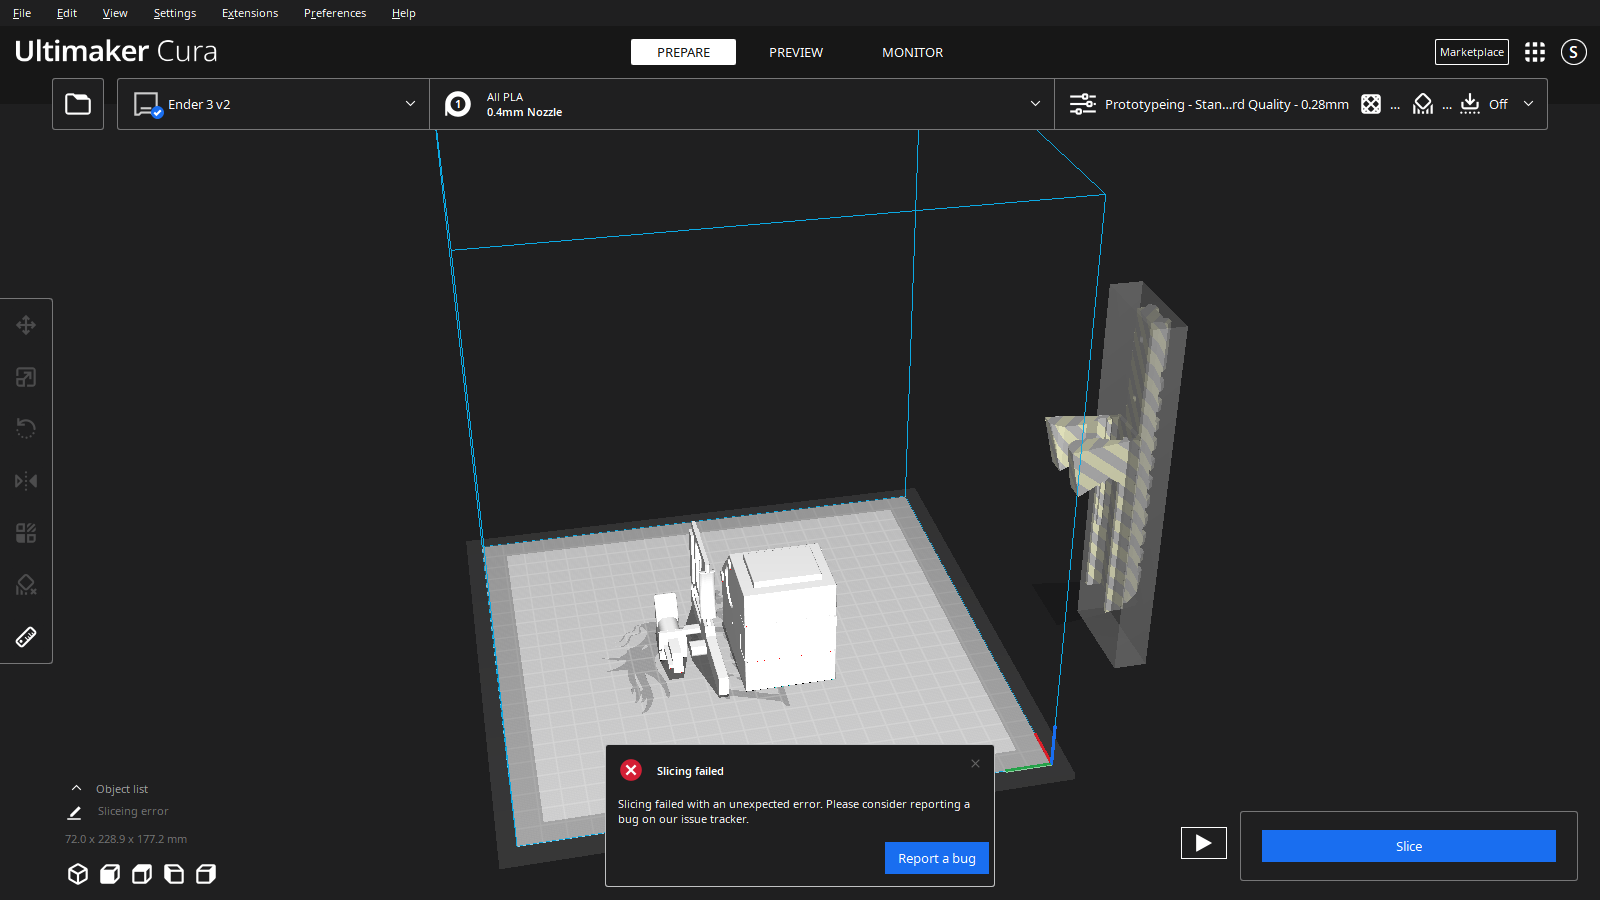The height and width of the screenshot is (900, 1600).
Task: Open the Preferences menu
Action: [x=335, y=13]
